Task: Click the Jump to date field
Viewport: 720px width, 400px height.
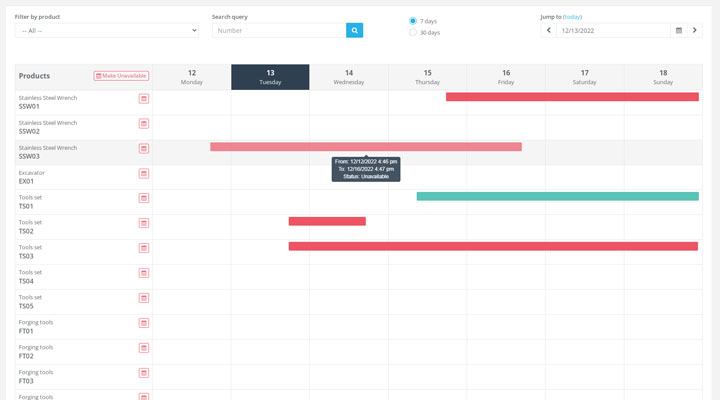Action: coord(613,30)
